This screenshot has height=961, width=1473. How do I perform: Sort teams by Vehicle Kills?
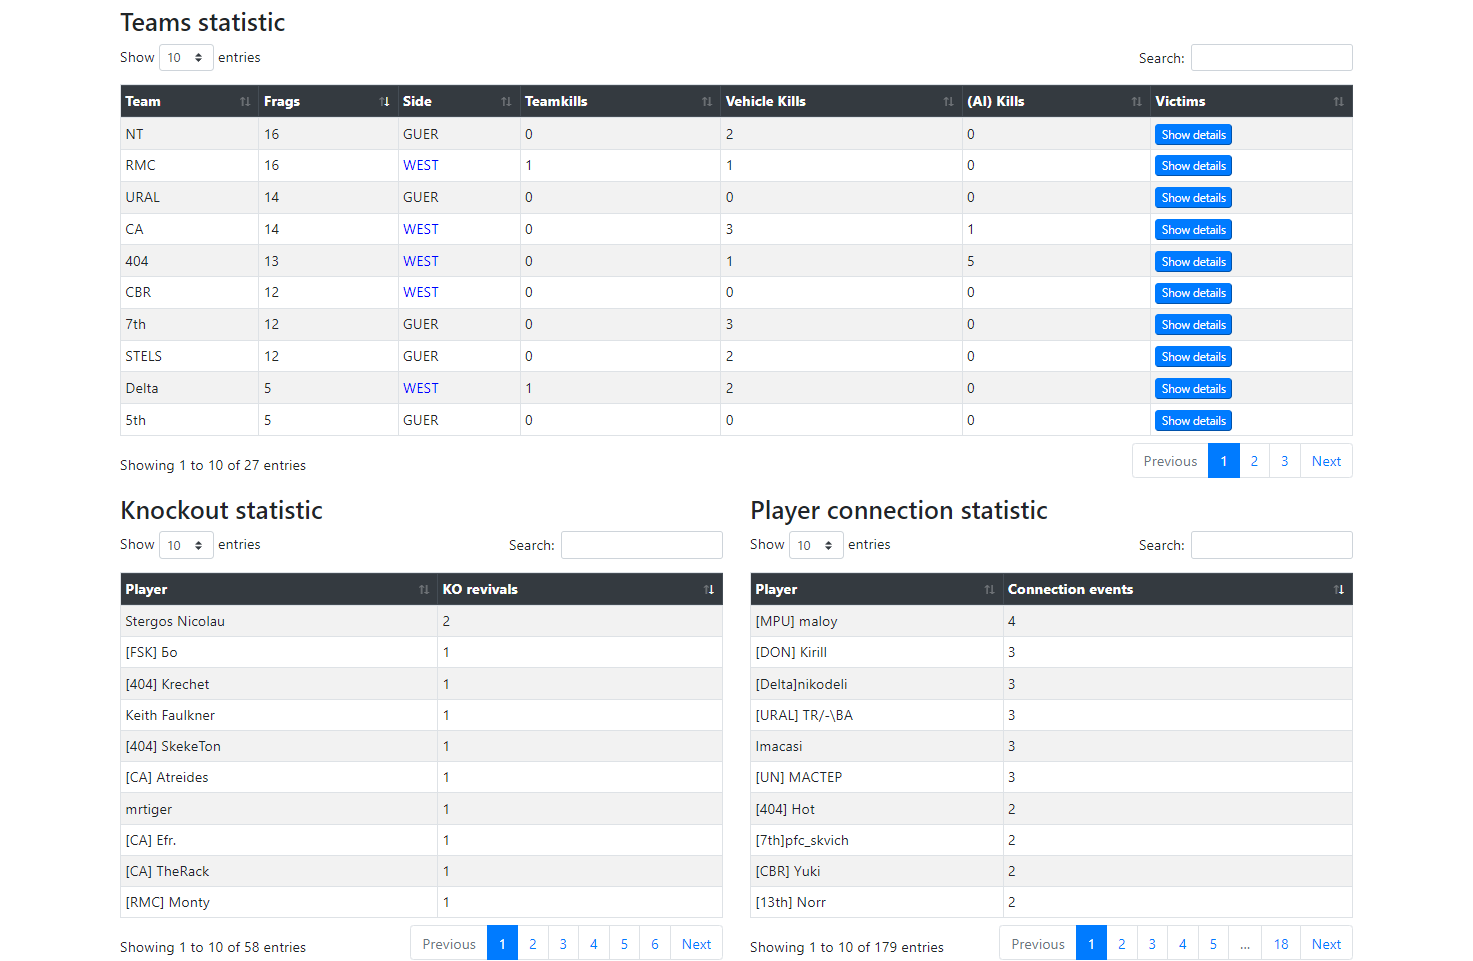pos(946,101)
